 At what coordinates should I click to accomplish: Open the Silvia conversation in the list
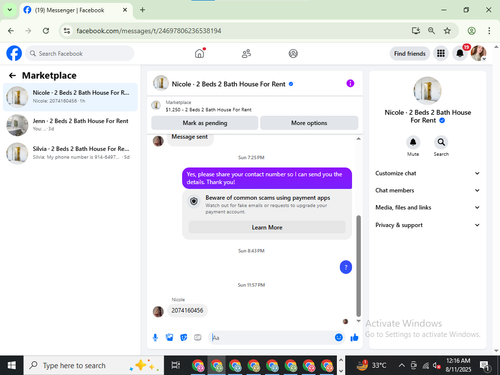coord(70,153)
